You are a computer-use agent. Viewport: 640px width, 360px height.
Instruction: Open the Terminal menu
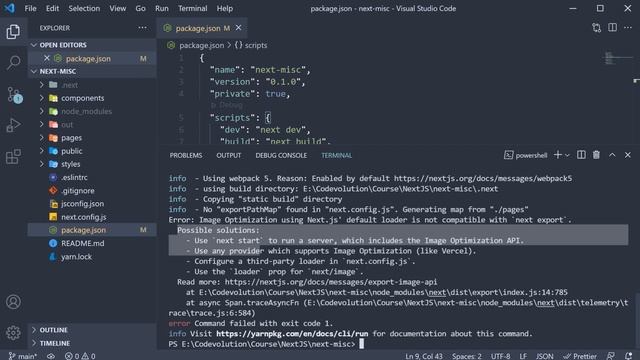193,8
